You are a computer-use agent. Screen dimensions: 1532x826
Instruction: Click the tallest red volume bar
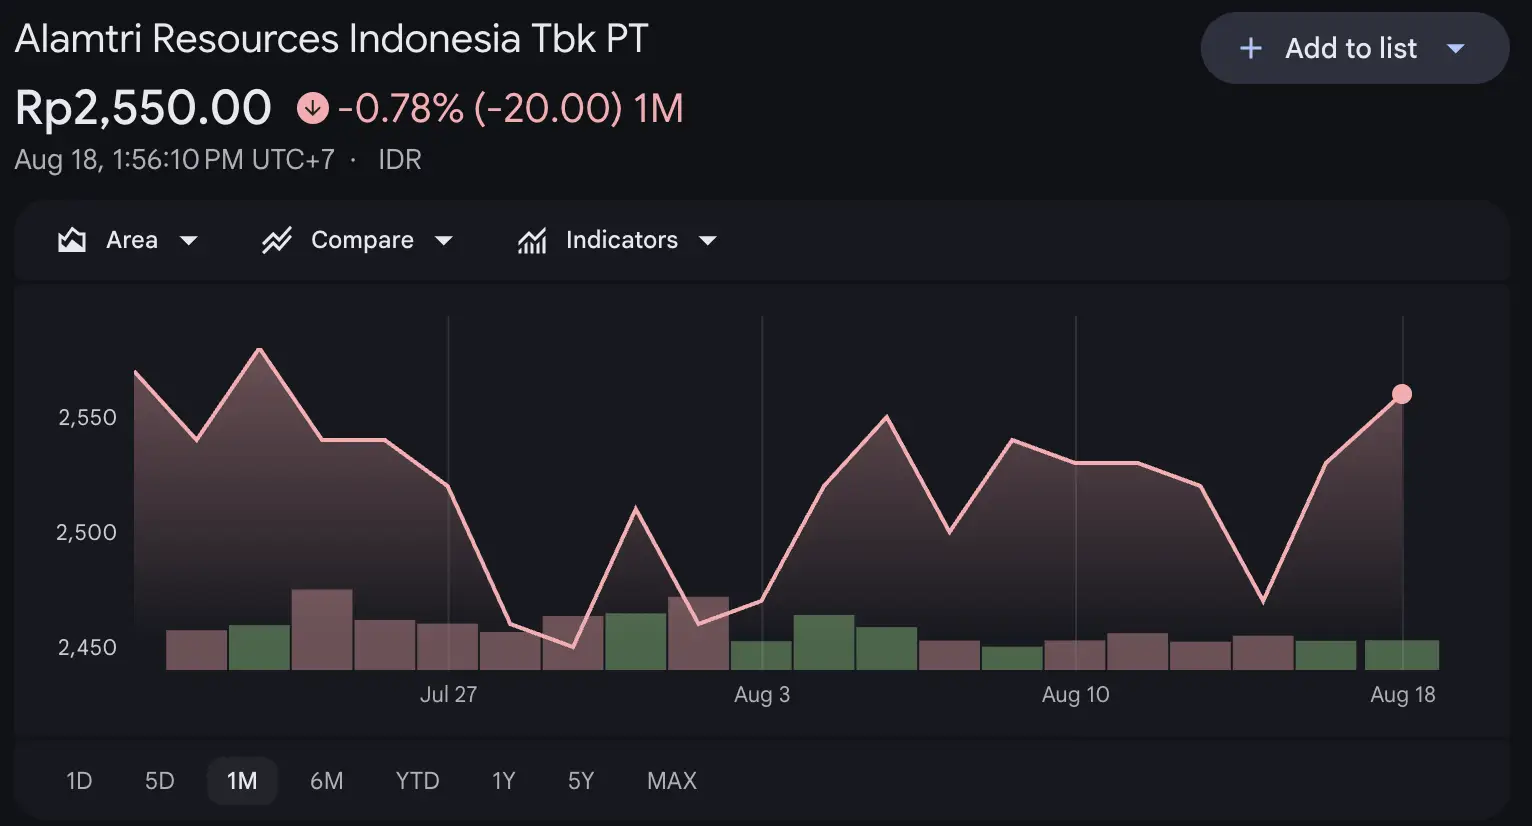pyautogui.click(x=322, y=630)
